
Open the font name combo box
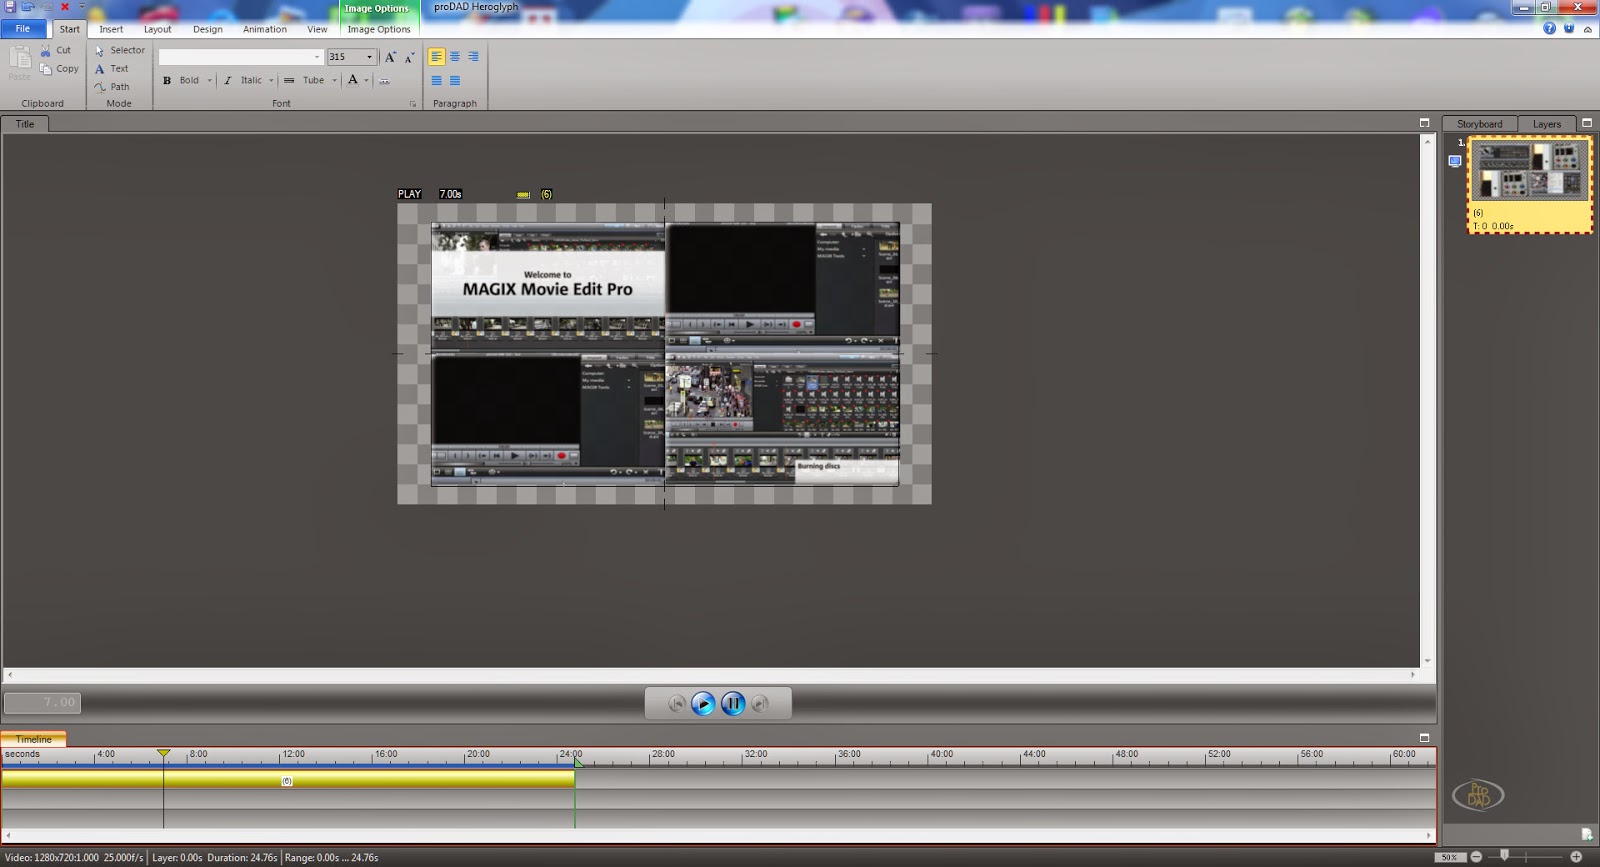(240, 57)
